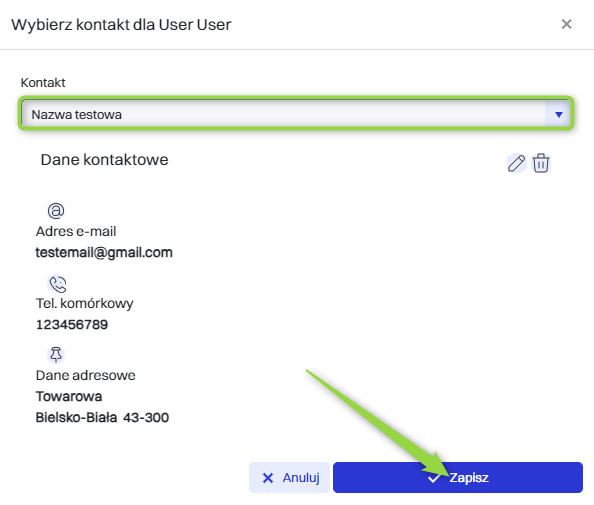The image size is (594, 505).
Task: Click the Kontakt field label
Action: coord(43,83)
